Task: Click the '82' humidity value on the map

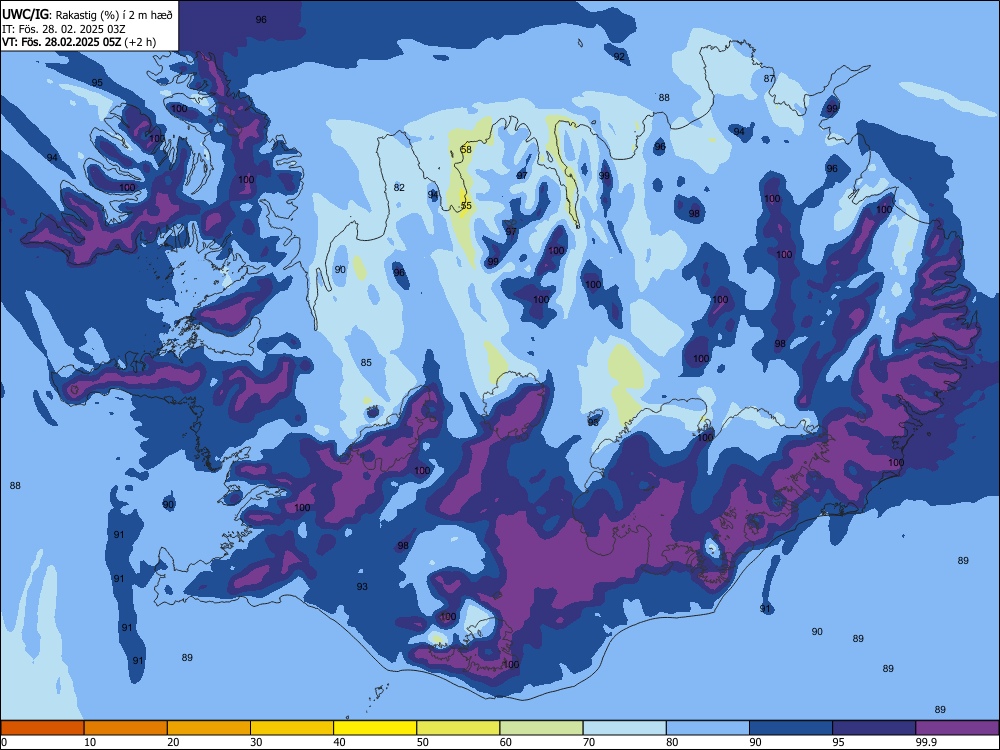Action: tap(399, 188)
